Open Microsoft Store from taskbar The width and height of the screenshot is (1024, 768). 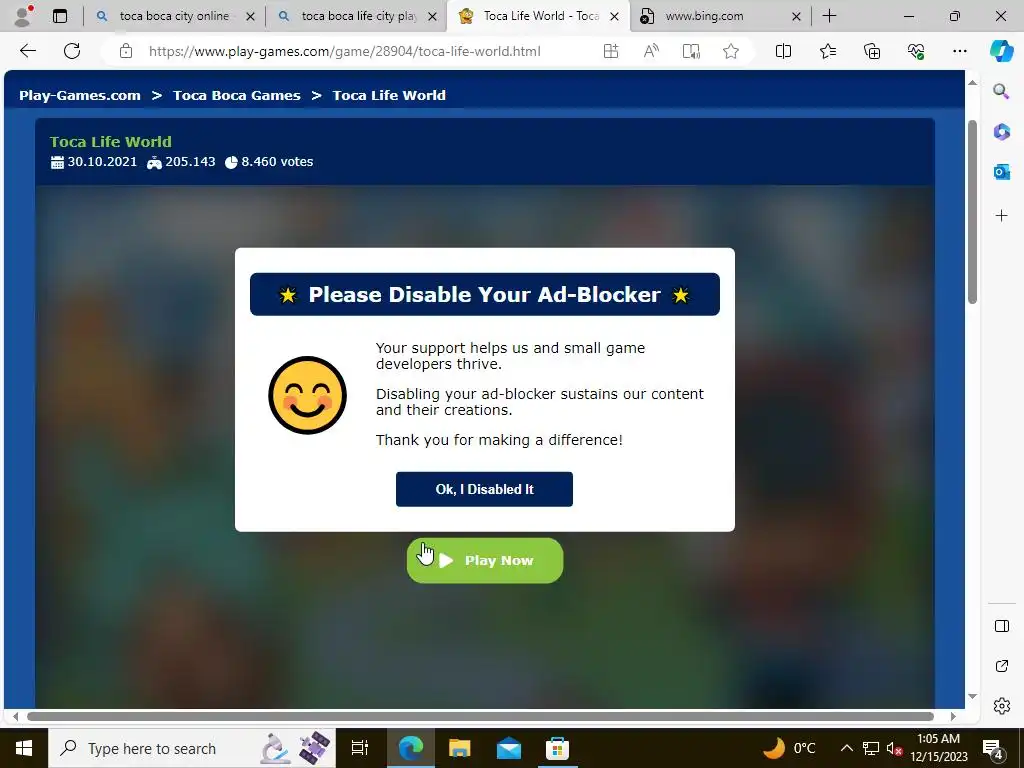557,748
